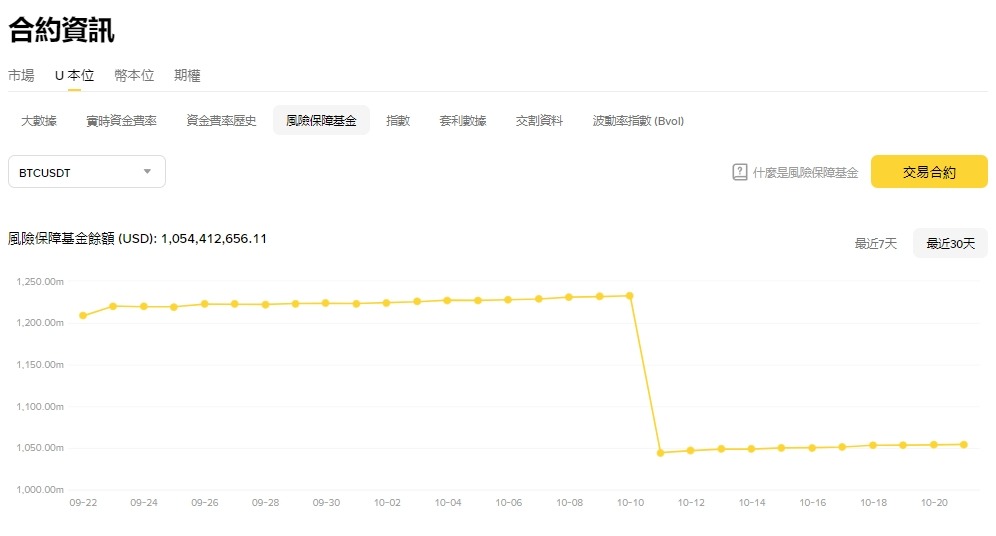Screen dimensions: 996x536
Task: Click the dropdown arrow in the BTCUSDT selector
Action: pos(147,172)
